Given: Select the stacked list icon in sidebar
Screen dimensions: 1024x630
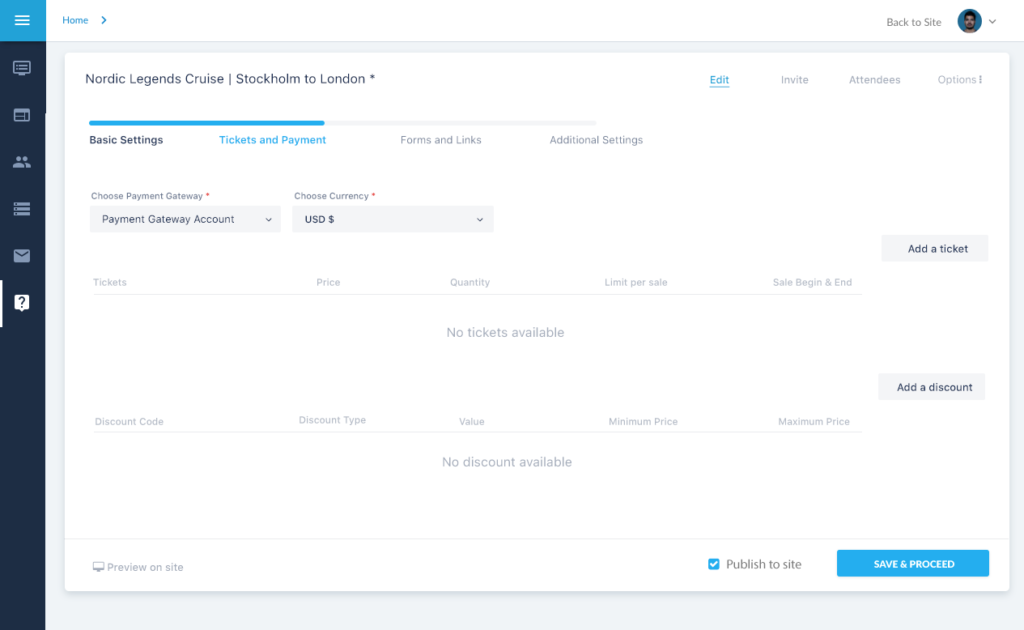Looking at the screenshot, I should 22,209.
